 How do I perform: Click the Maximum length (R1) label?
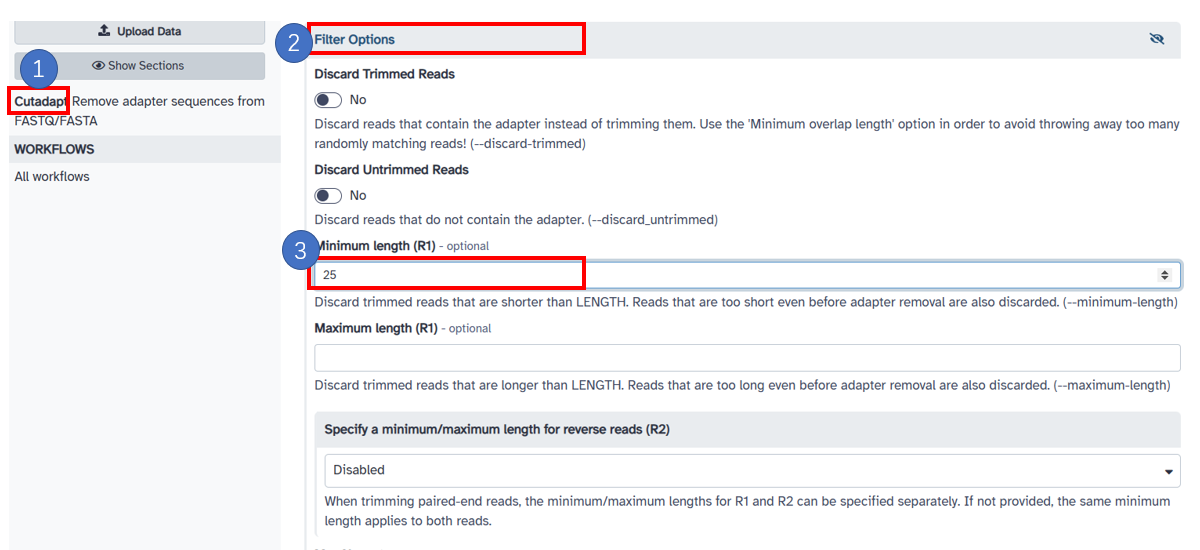[376, 328]
